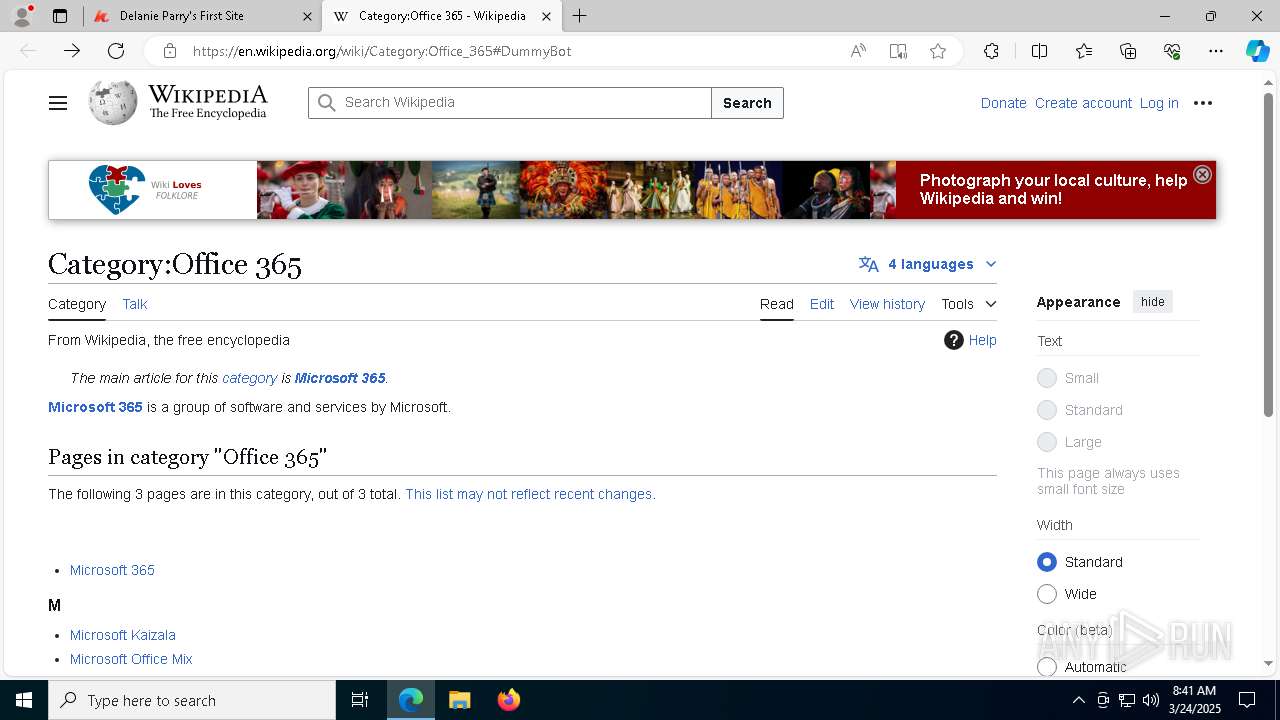Open the notification center icon
The image size is (1280, 720).
1247,700
